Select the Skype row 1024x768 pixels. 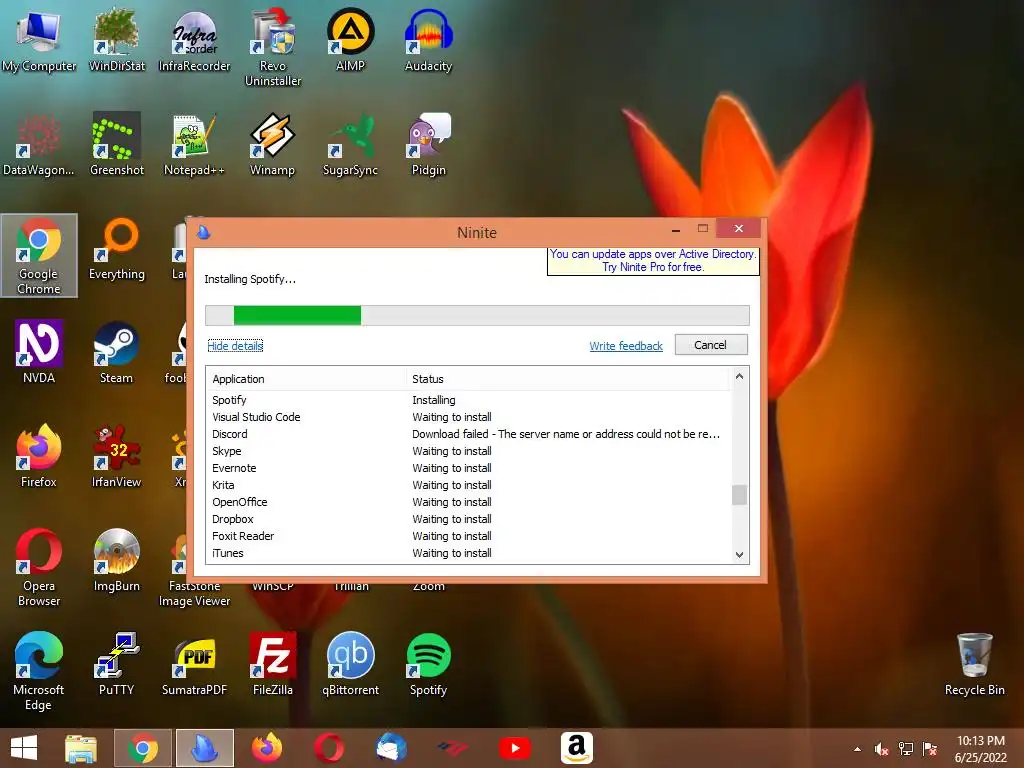(468, 451)
